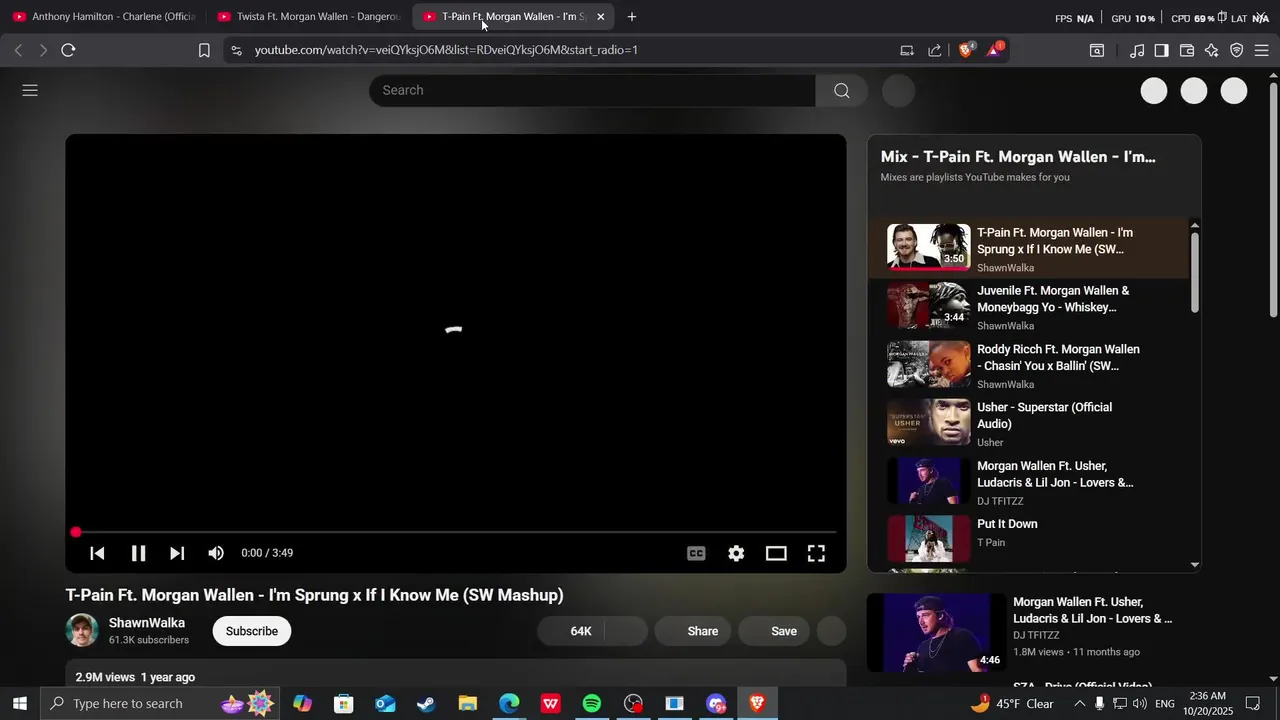Open site information icon beside the URL
This screenshot has width=1280, height=720.
point(235,50)
